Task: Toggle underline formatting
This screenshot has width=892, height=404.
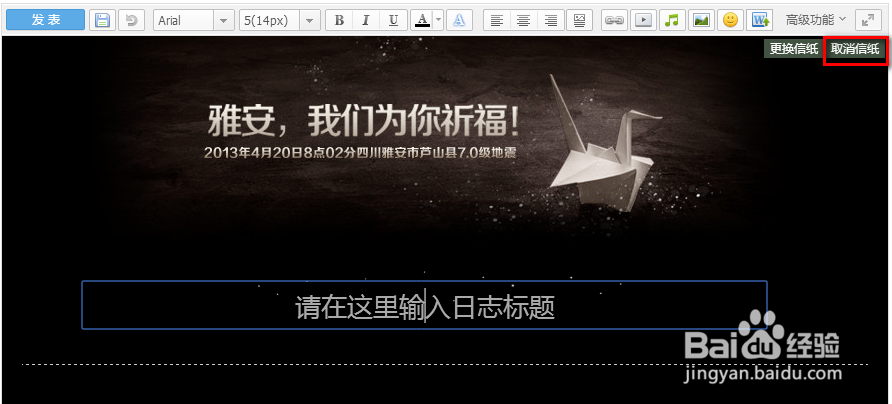Action: click(x=393, y=20)
